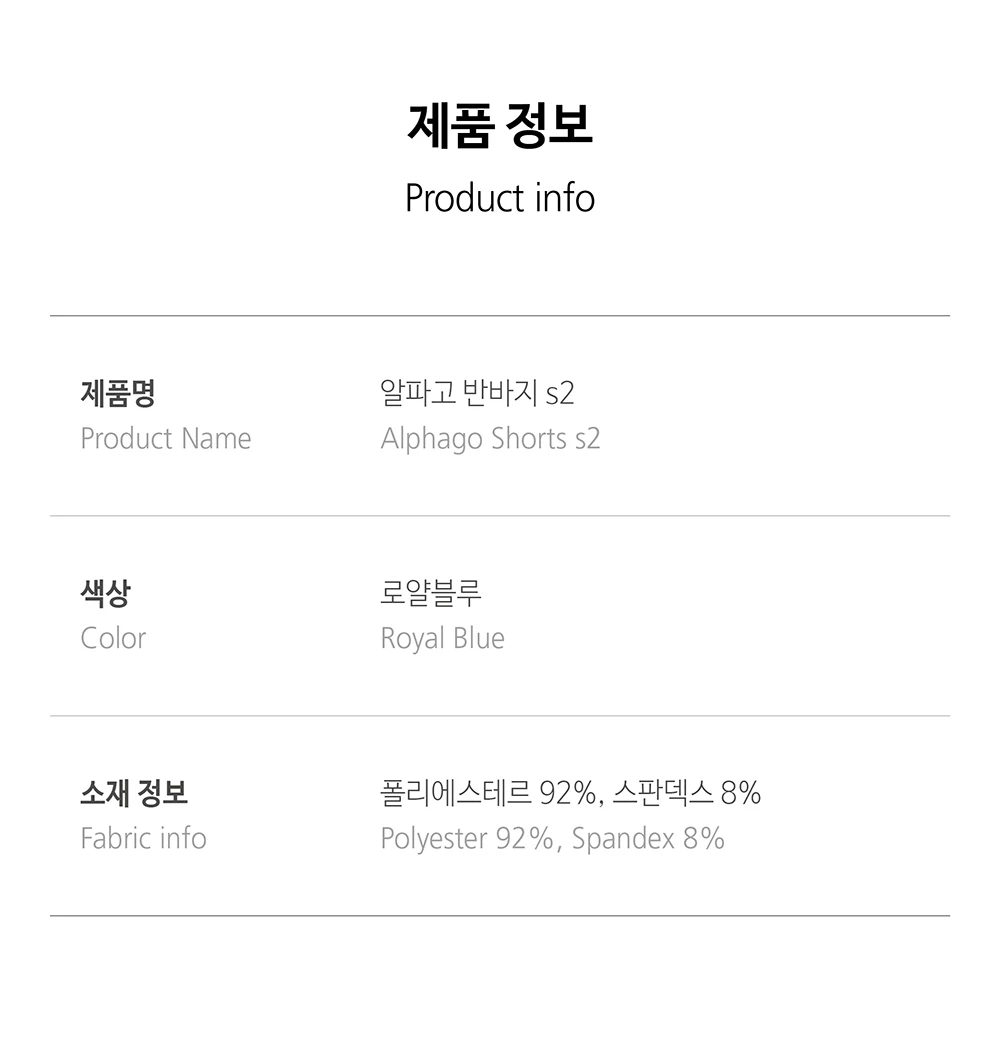Click the 제품 정보 heading
The width and height of the screenshot is (1000, 1060).
click(500, 127)
